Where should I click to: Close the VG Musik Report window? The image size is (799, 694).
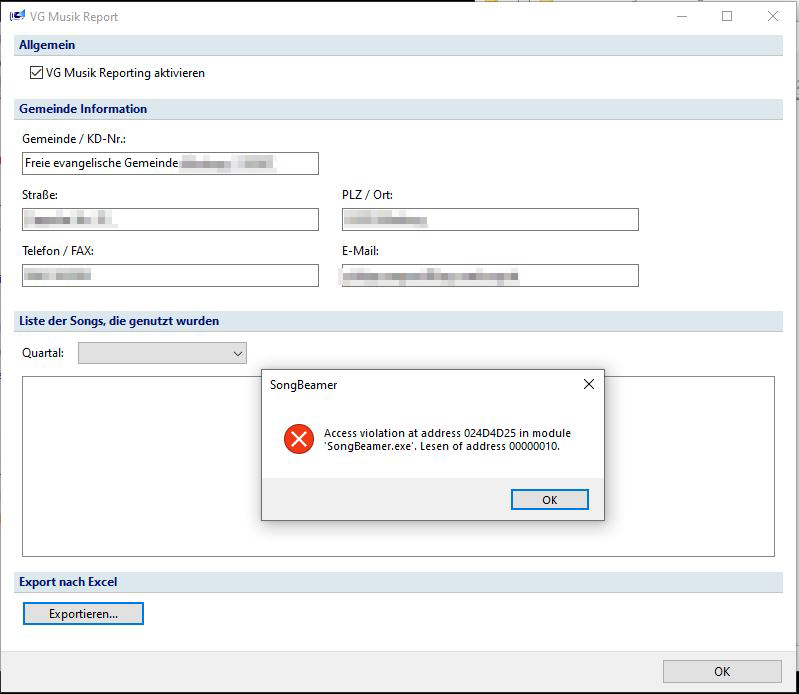click(773, 16)
